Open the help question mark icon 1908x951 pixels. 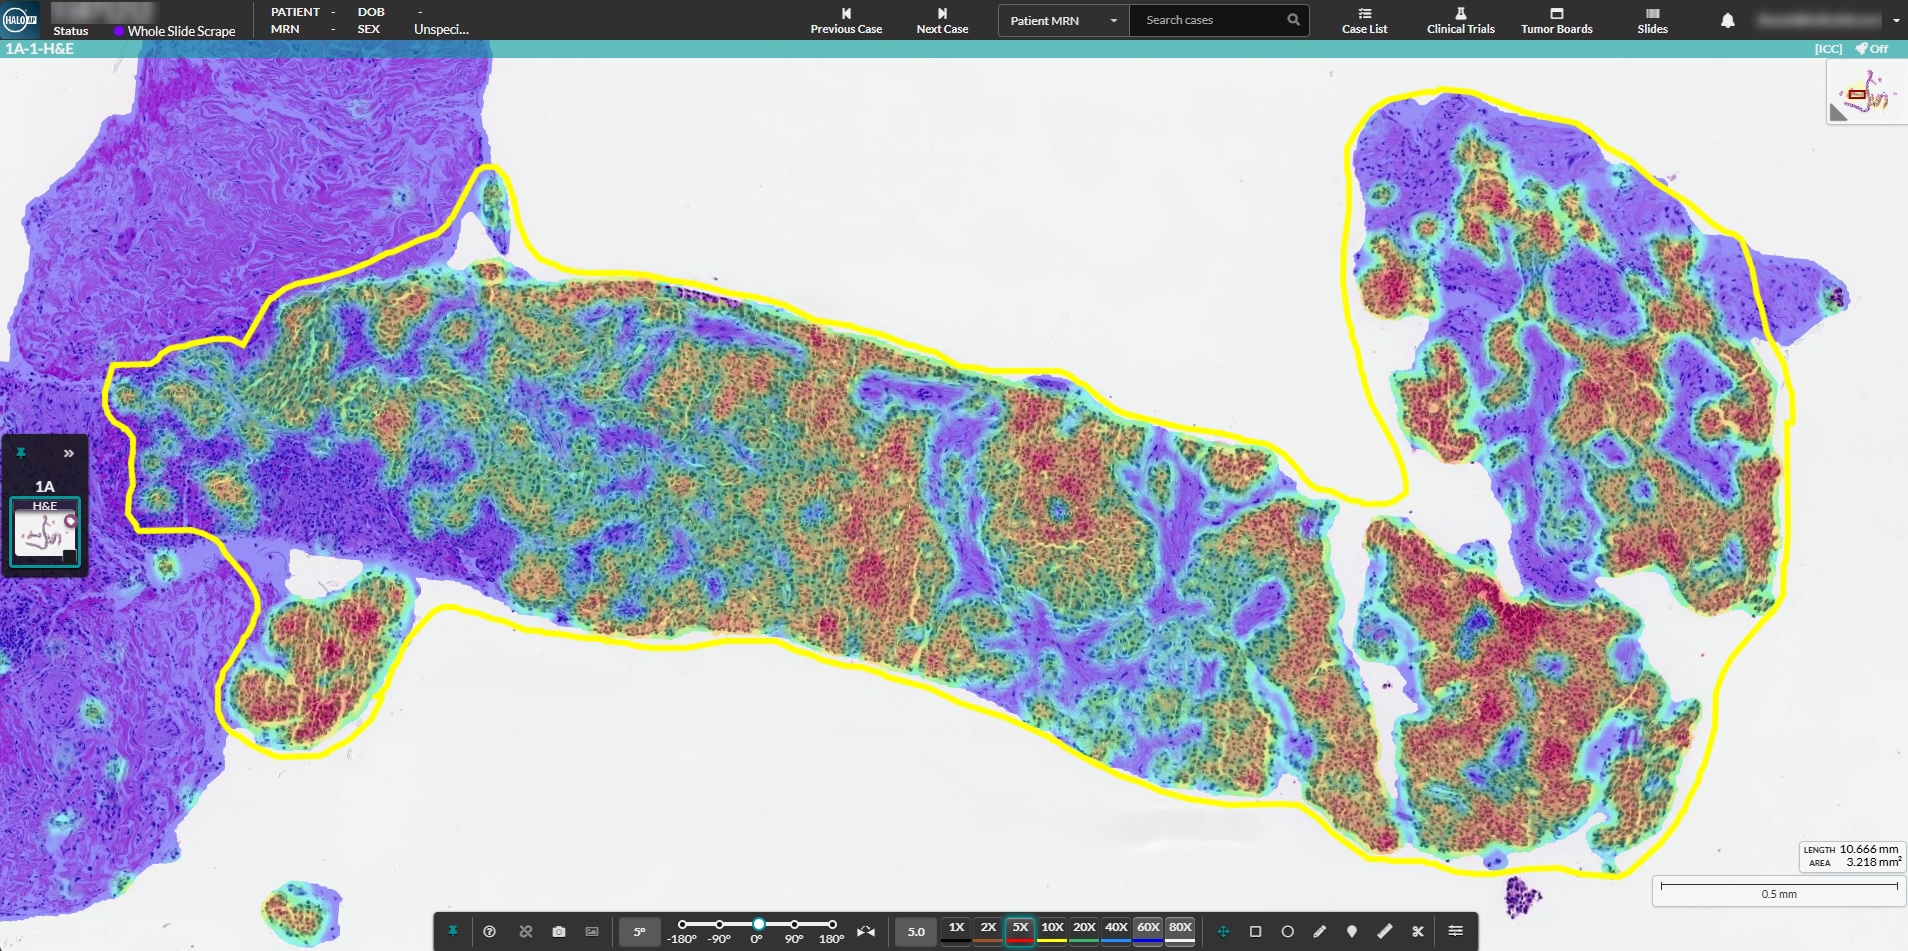click(489, 931)
